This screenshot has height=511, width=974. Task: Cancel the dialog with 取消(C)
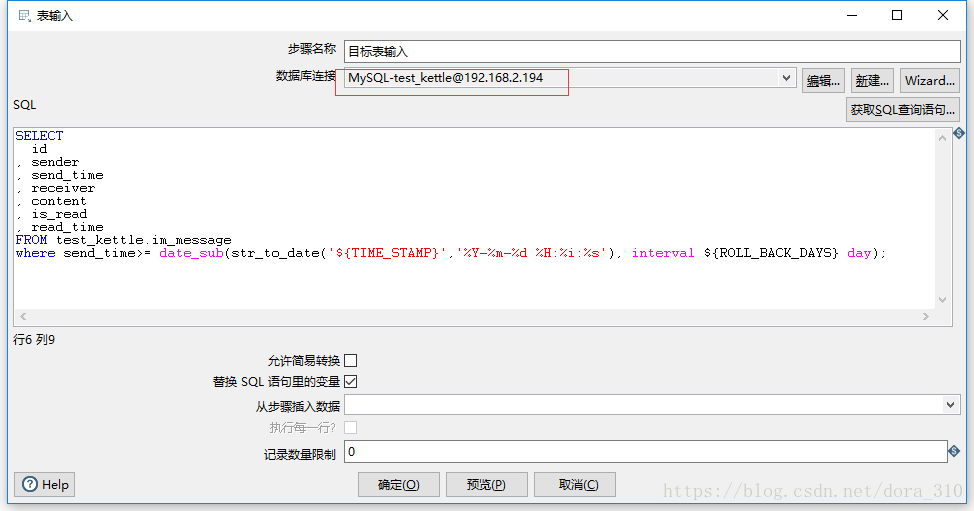[x=575, y=484]
